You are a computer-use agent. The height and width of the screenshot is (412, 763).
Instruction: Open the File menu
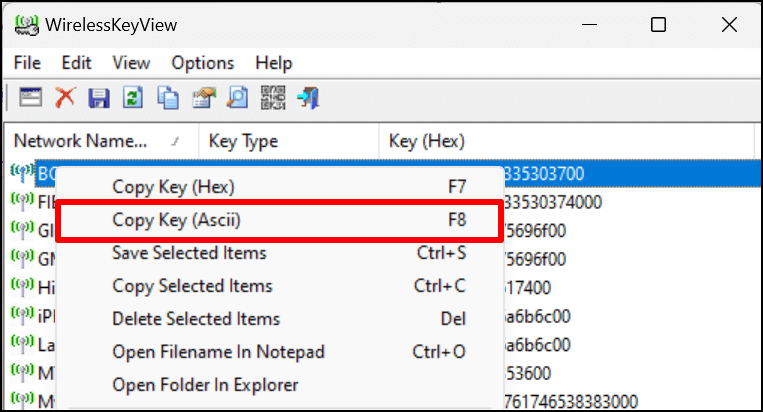(27, 62)
